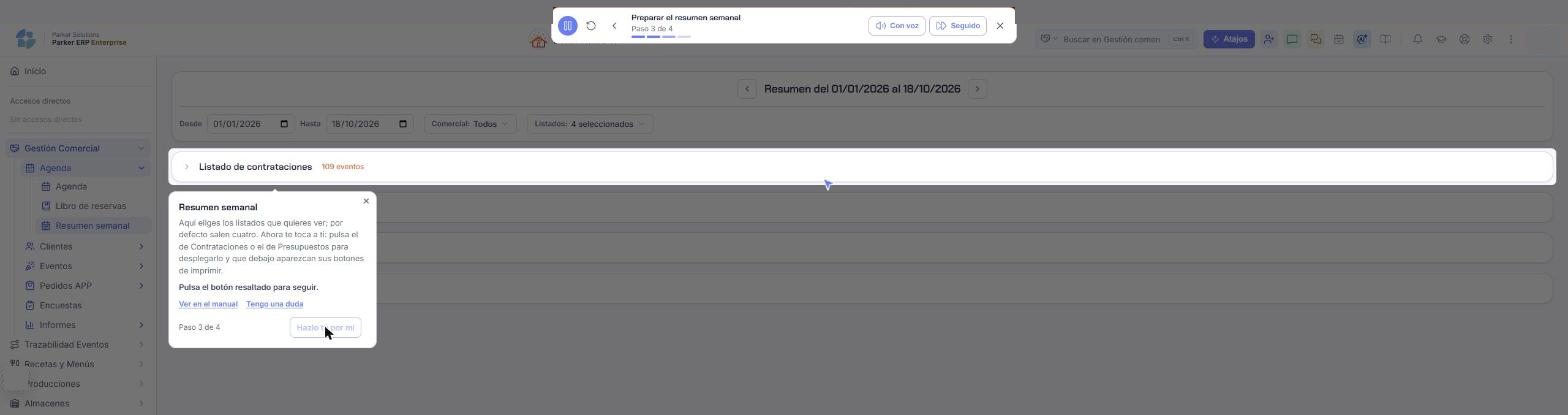Click the Parker ERP Enterprise logo
Image resolution: width=1568 pixels, height=415 pixels.
pyautogui.click(x=70, y=38)
